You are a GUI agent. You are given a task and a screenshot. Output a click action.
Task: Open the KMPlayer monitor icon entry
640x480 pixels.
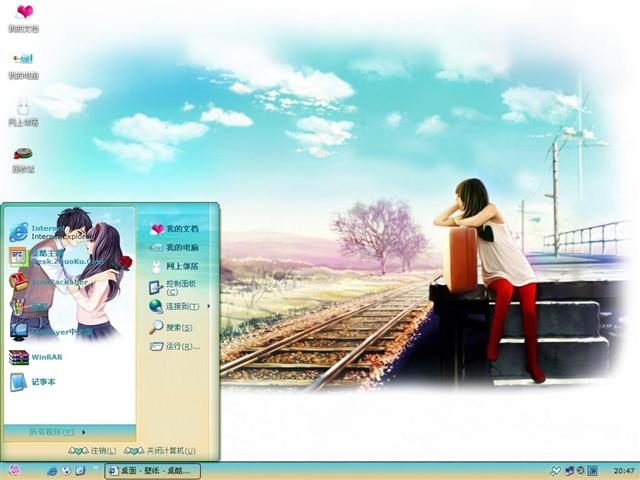pyautogui.click(x=51, y=332)
